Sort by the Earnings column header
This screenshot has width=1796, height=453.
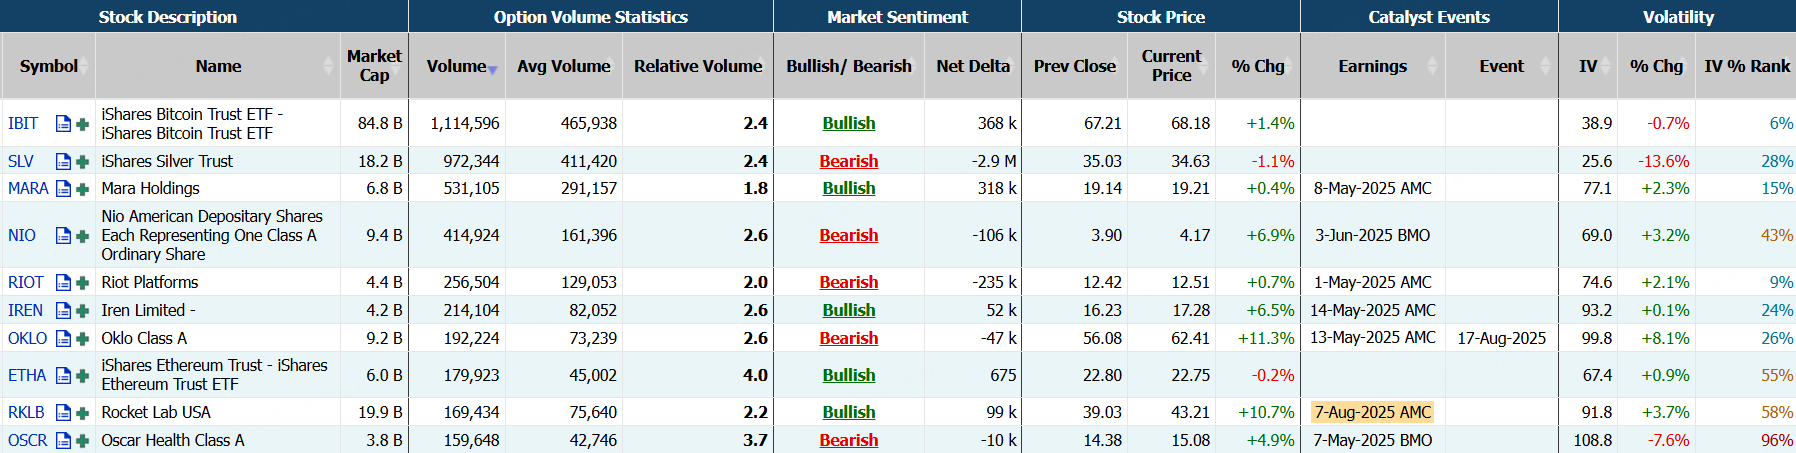(1372, 66)
